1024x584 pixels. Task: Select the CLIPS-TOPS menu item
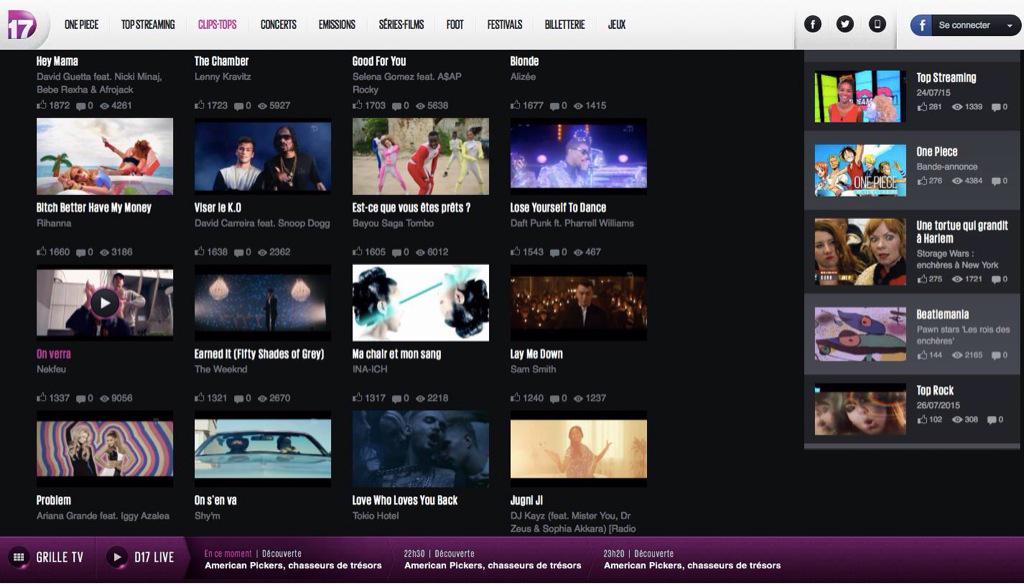pos(217,25)
